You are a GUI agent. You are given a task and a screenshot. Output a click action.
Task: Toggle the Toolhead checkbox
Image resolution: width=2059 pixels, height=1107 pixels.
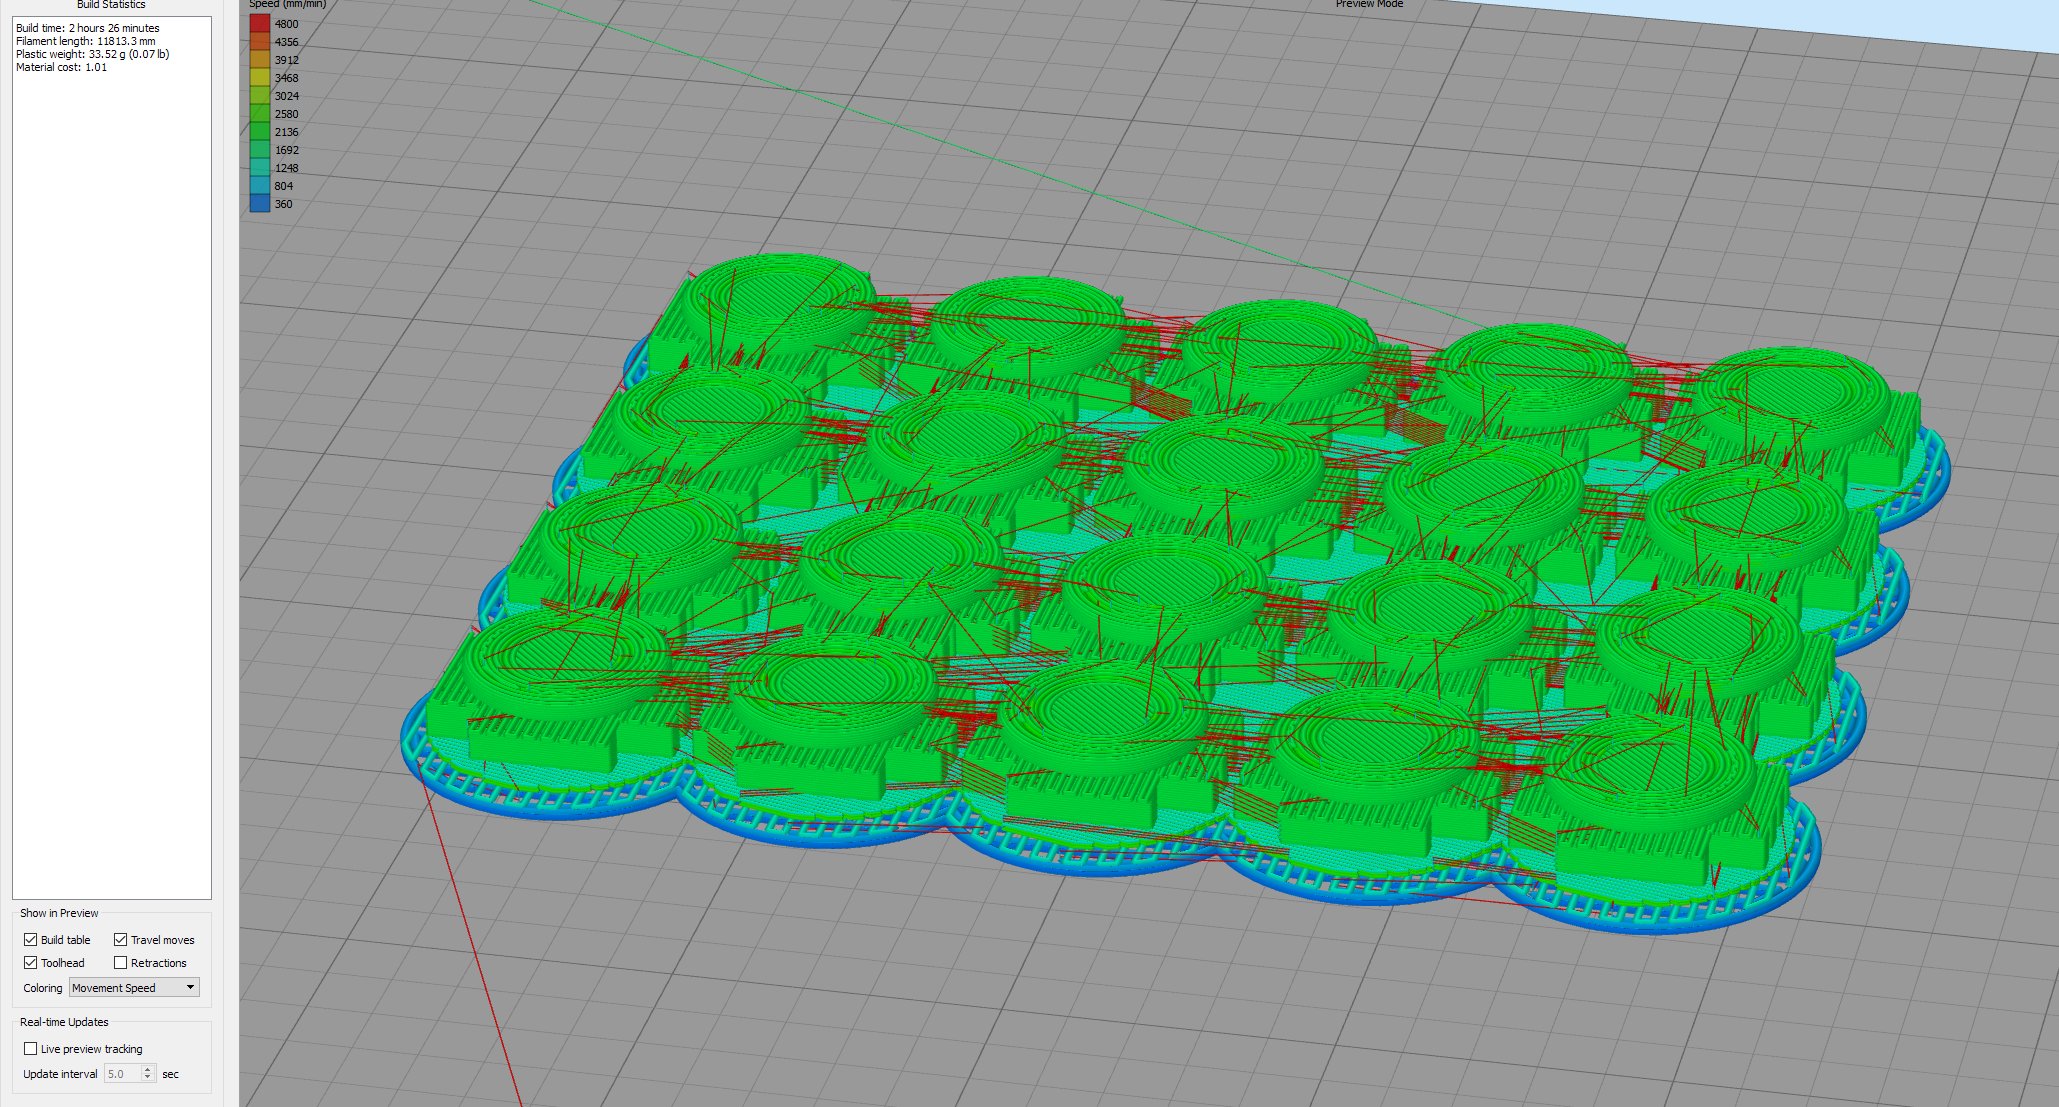pyautogui.click(x=31, y=963)
